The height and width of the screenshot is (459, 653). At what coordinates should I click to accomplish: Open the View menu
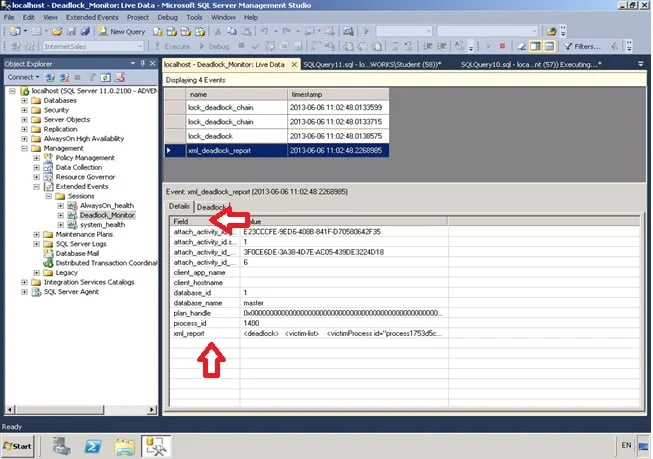click(x=50, y=17)
